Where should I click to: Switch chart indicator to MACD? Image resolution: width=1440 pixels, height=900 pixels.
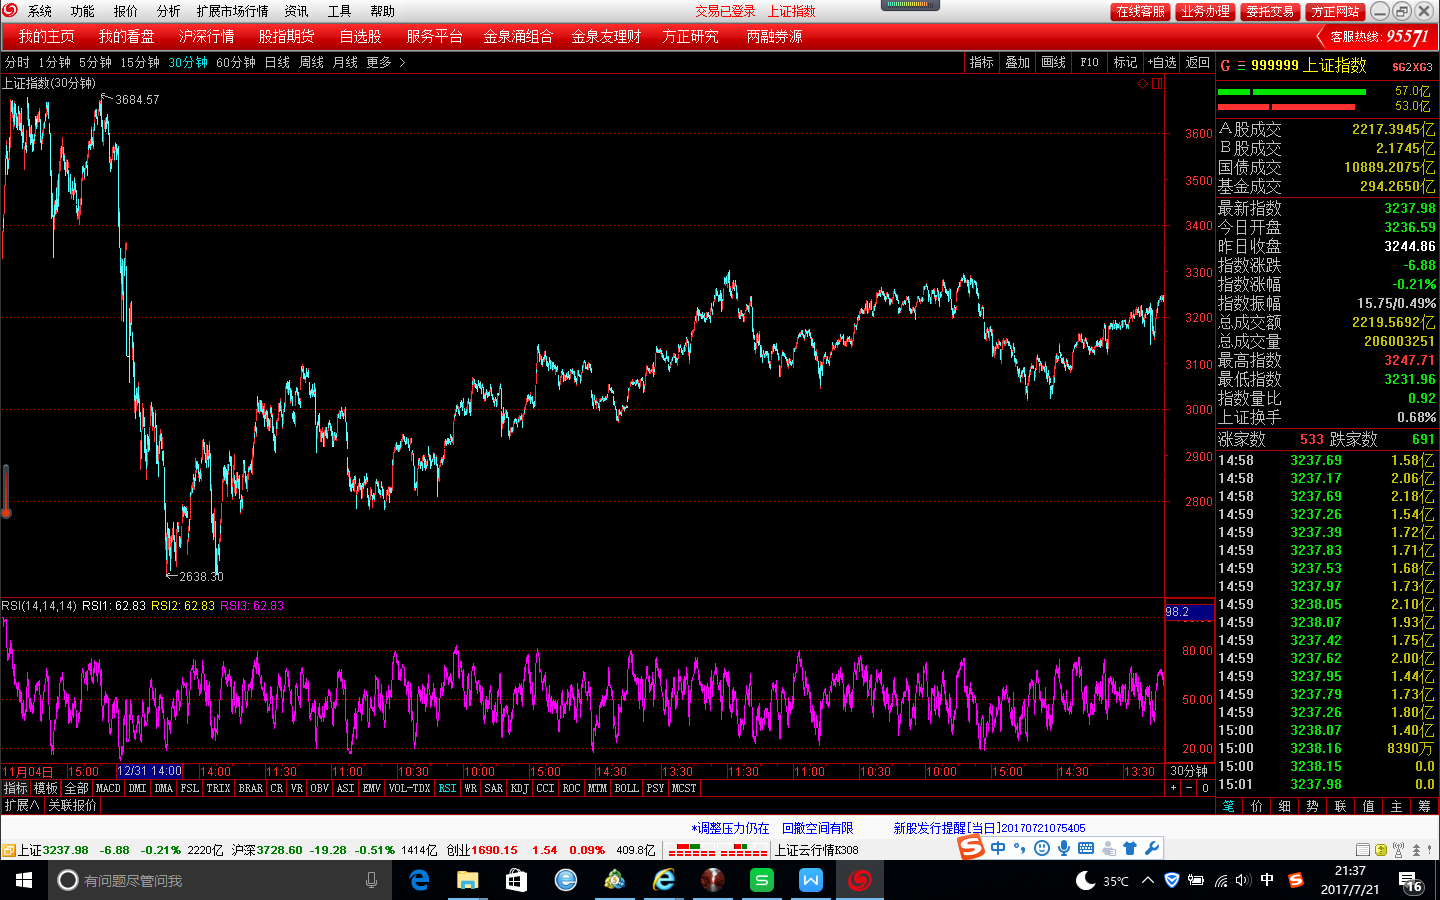click(x=108, y=788)
